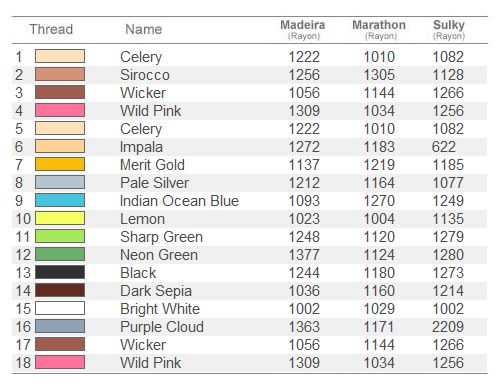Viewport: 500px width, 384px height.
Task: Click the Marathon (Rayon) column header
Action: [379, 29]
